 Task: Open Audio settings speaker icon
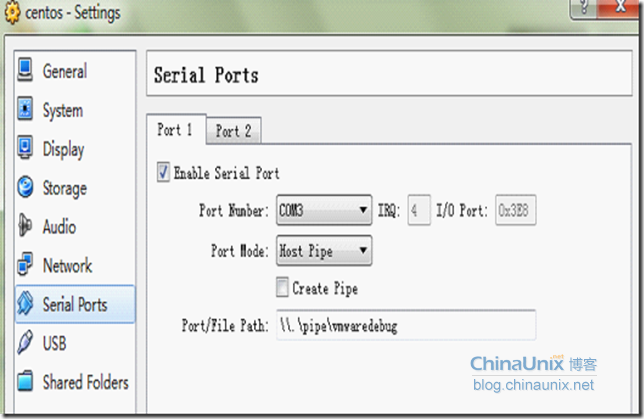tap(25, 226)
